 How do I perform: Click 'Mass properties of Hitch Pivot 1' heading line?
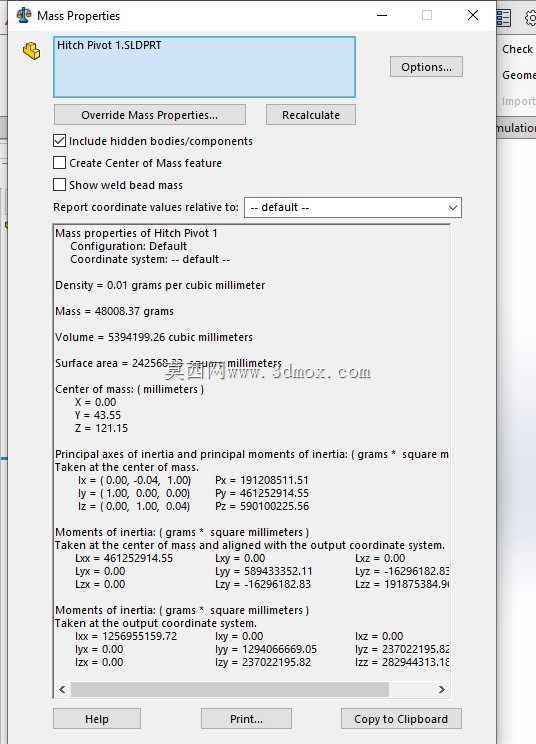pyautogui.click(x=136, y=233)
